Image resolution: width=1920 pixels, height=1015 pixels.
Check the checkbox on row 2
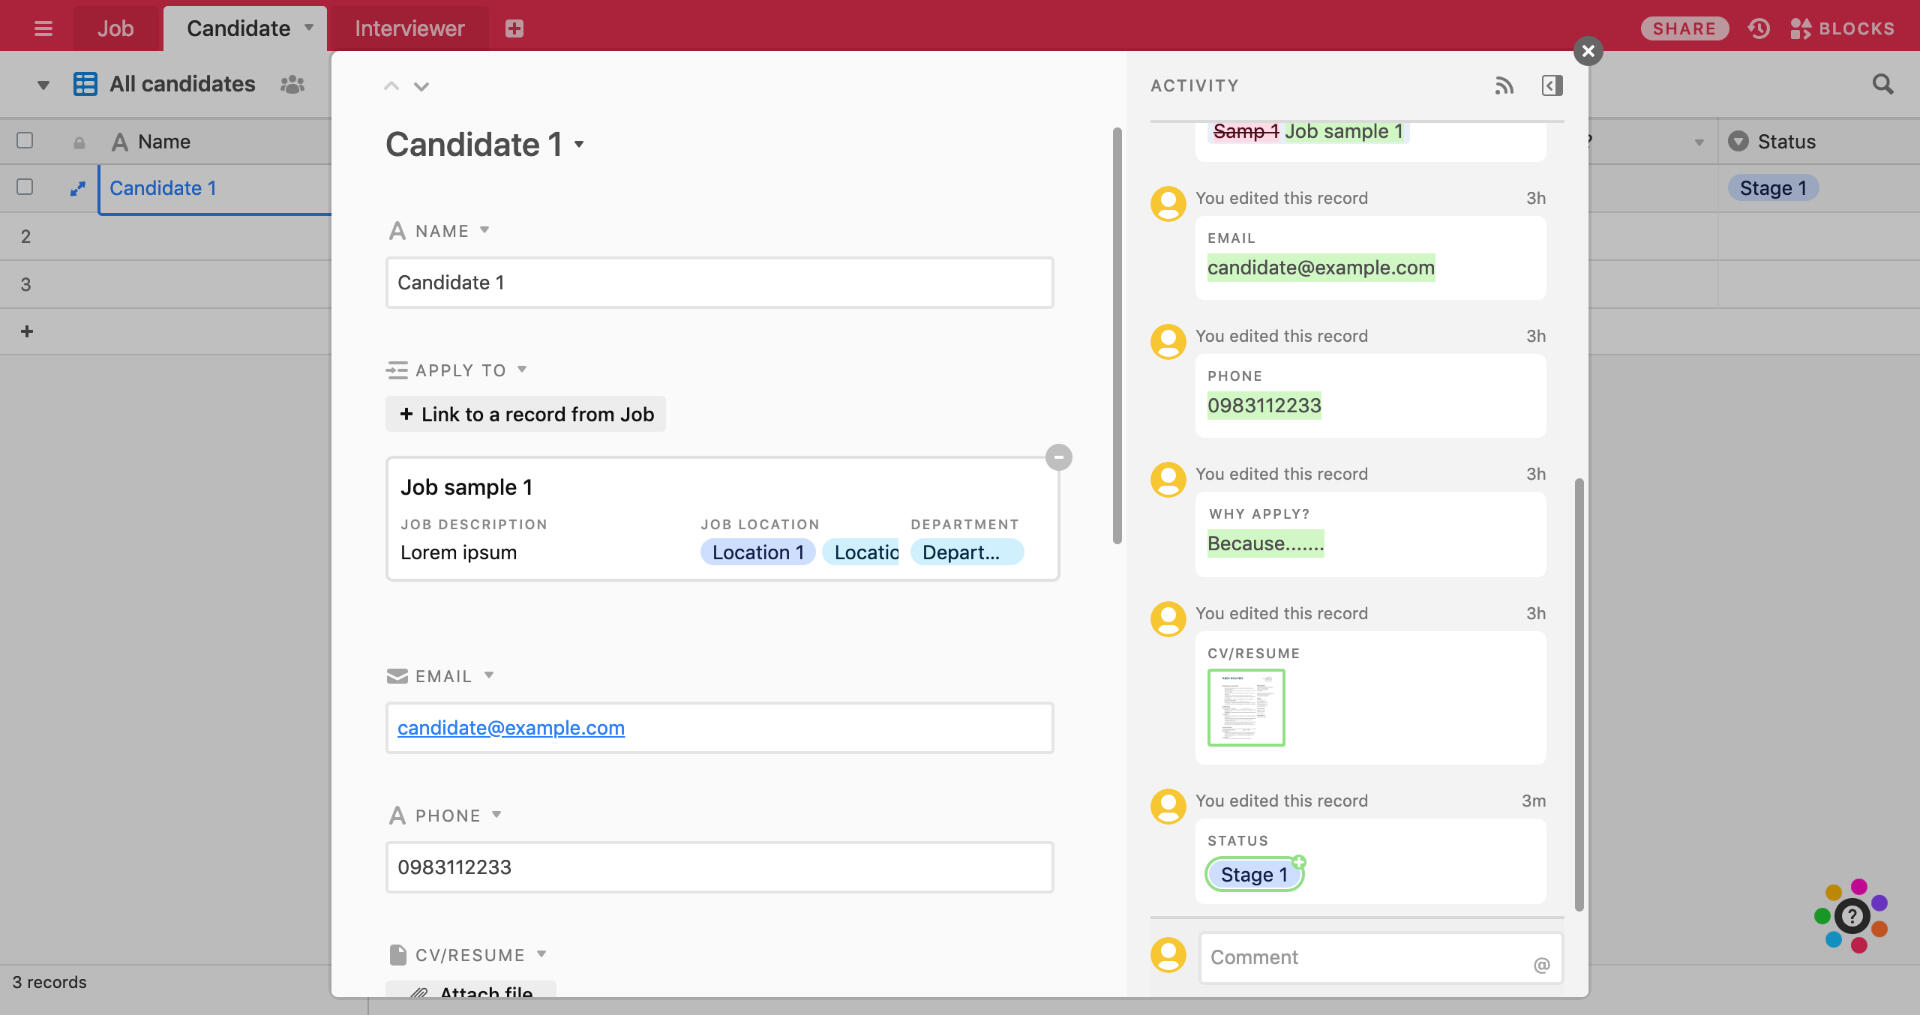[25, 236]
